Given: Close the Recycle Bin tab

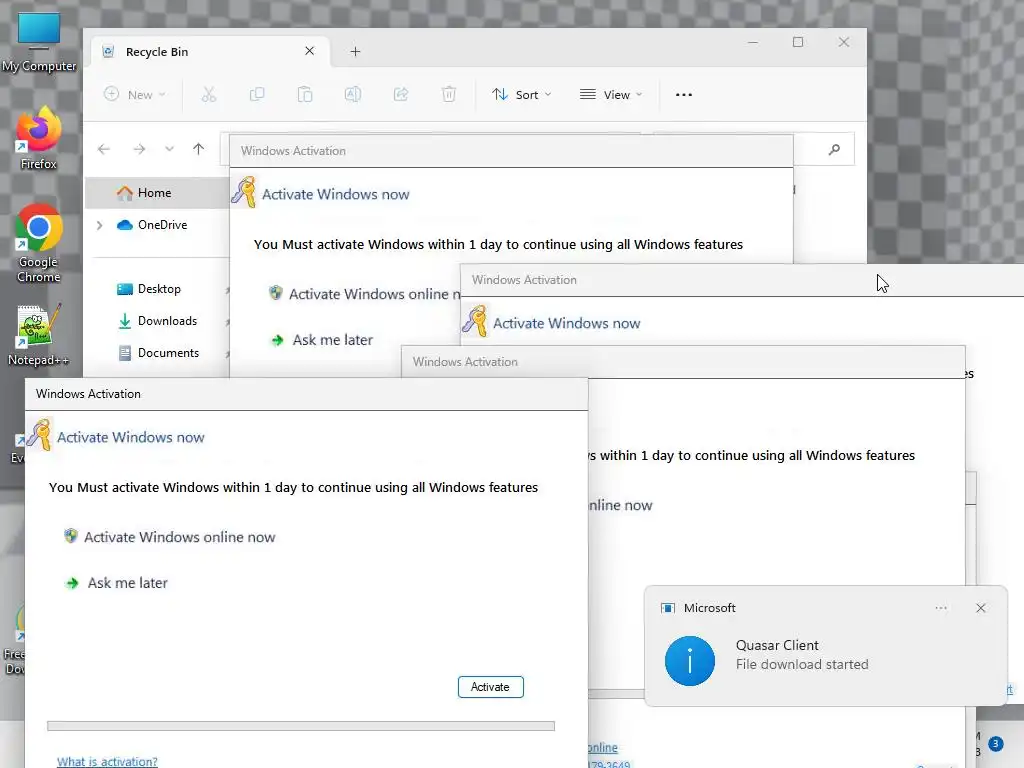Looking at the screenshot, I should pos(310,51).
